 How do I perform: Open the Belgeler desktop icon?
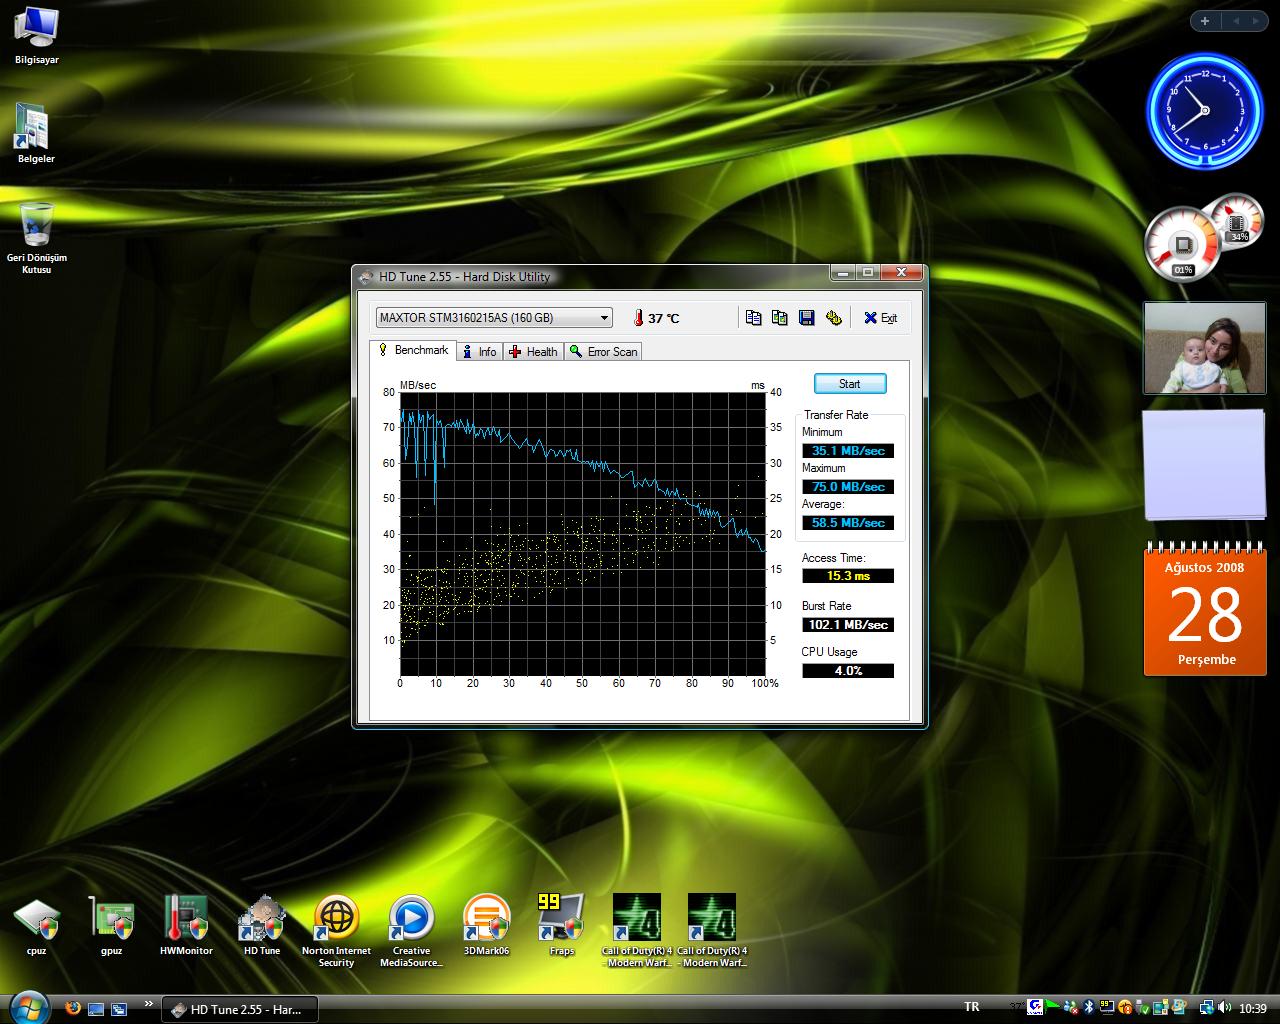(36, 133)
